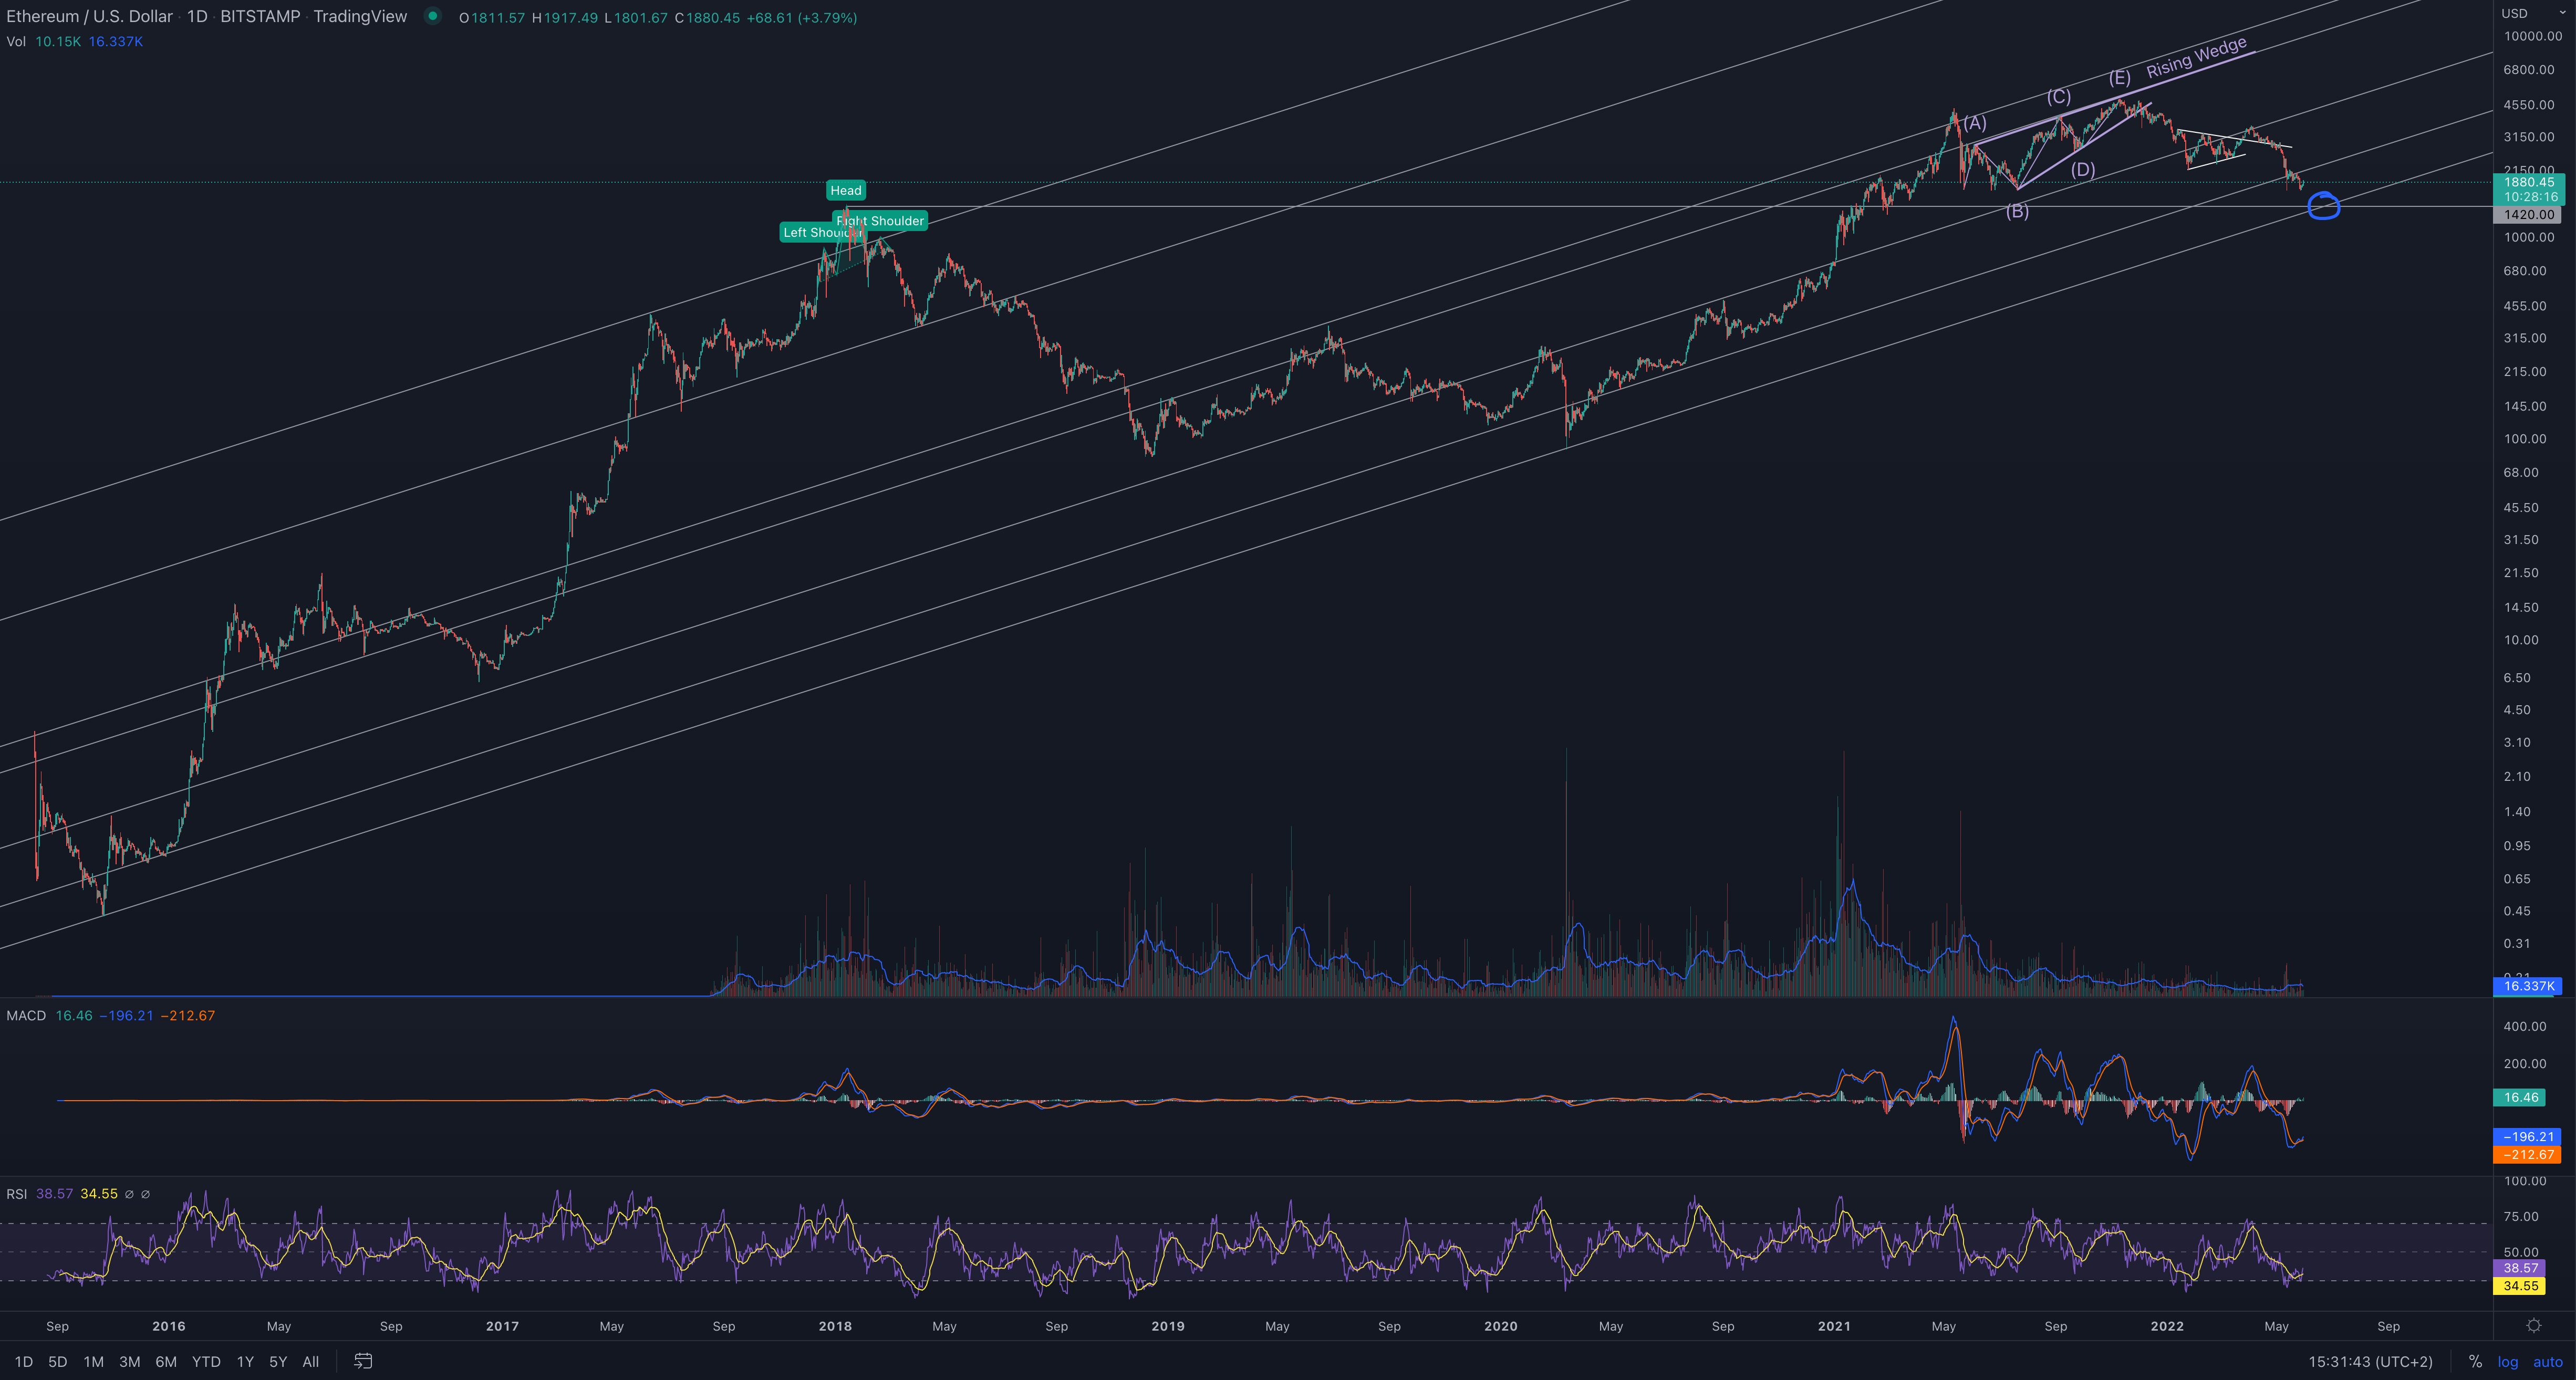Expand the MACD indicator legend
Image resolution: width=2576 pixels, height=1380 pixels.
(x=26, y=1015)
